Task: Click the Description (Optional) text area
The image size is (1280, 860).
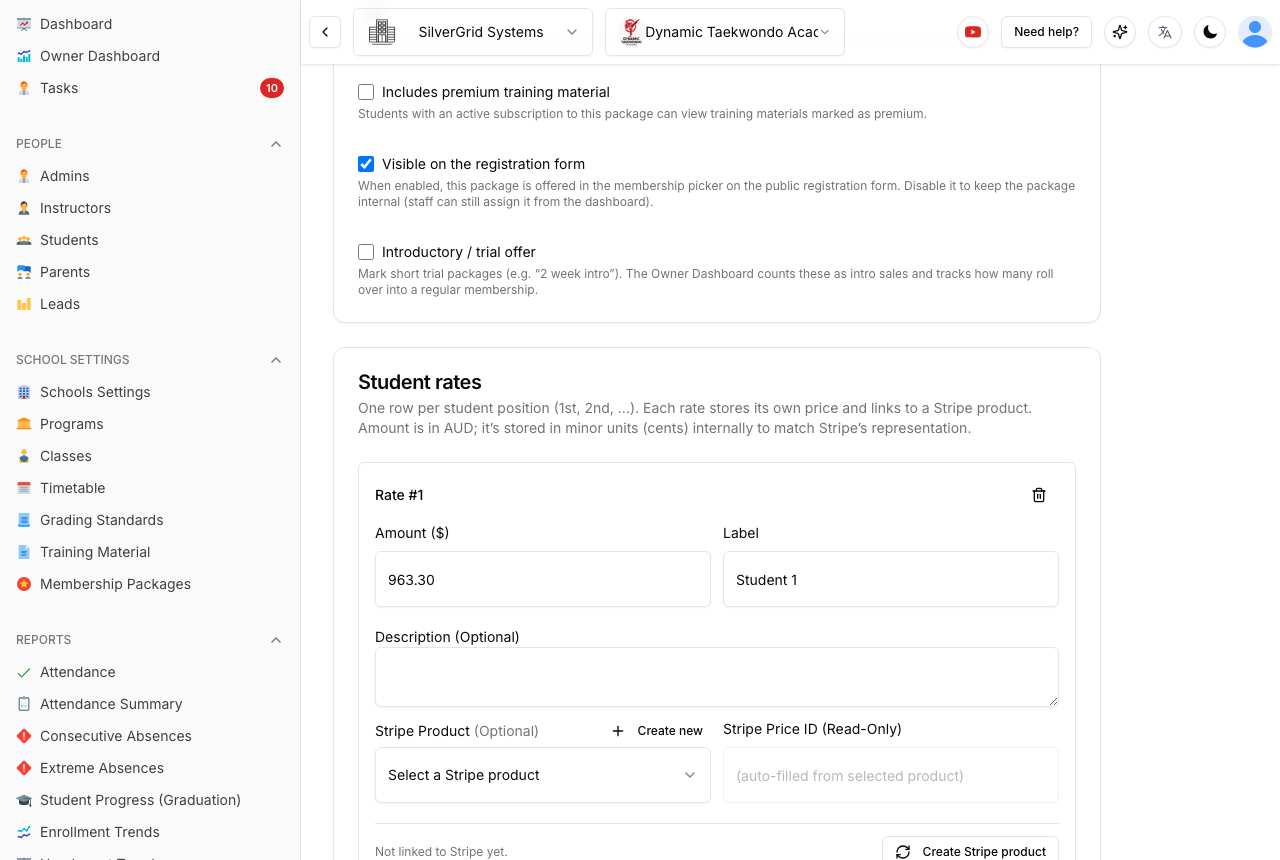Action: tap(717, 677)
